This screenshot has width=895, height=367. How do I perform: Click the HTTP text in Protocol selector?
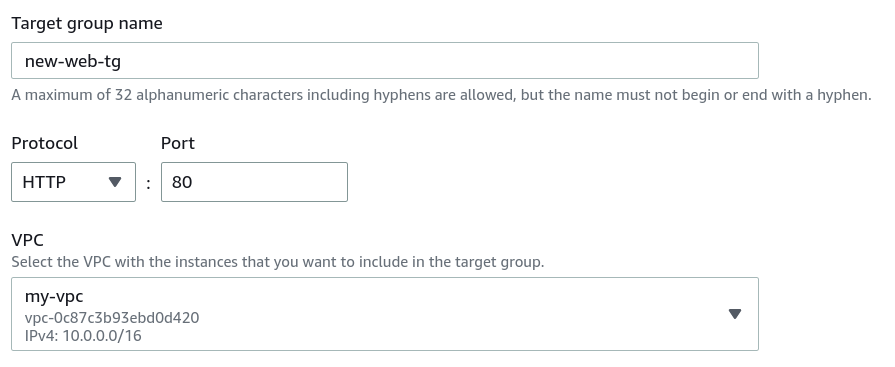point(44,182)
